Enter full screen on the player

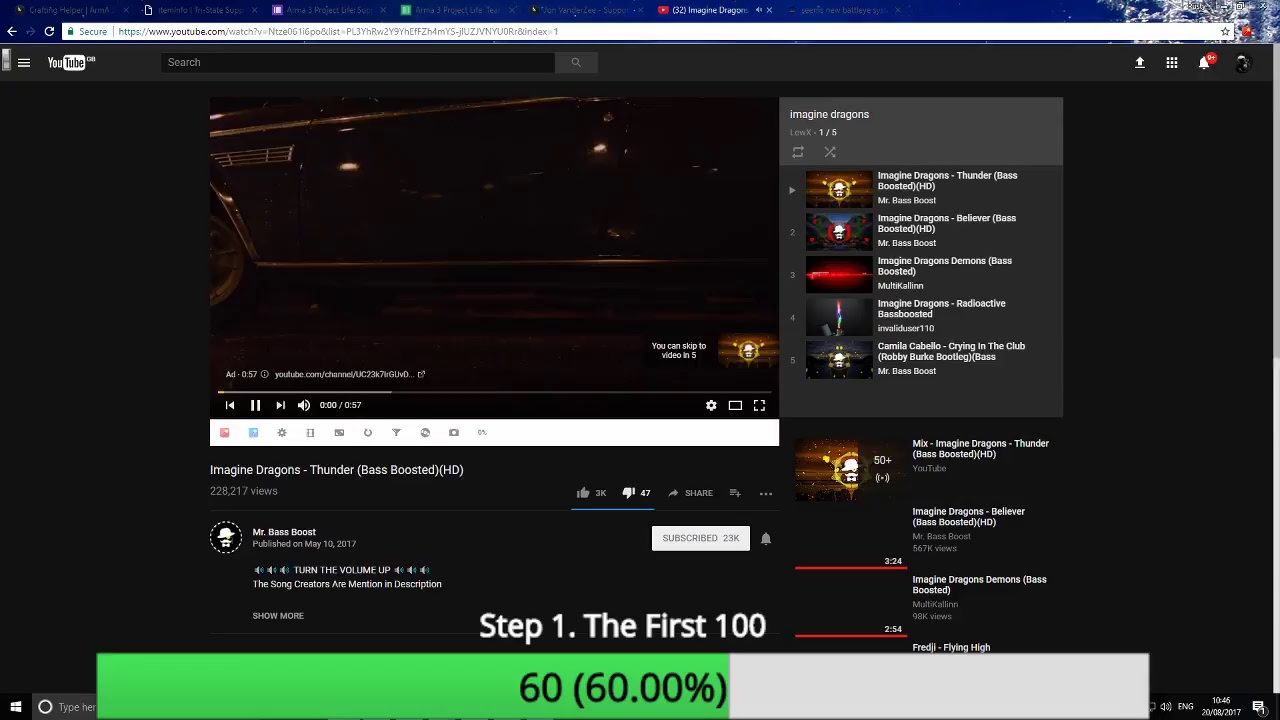point(759,405)
